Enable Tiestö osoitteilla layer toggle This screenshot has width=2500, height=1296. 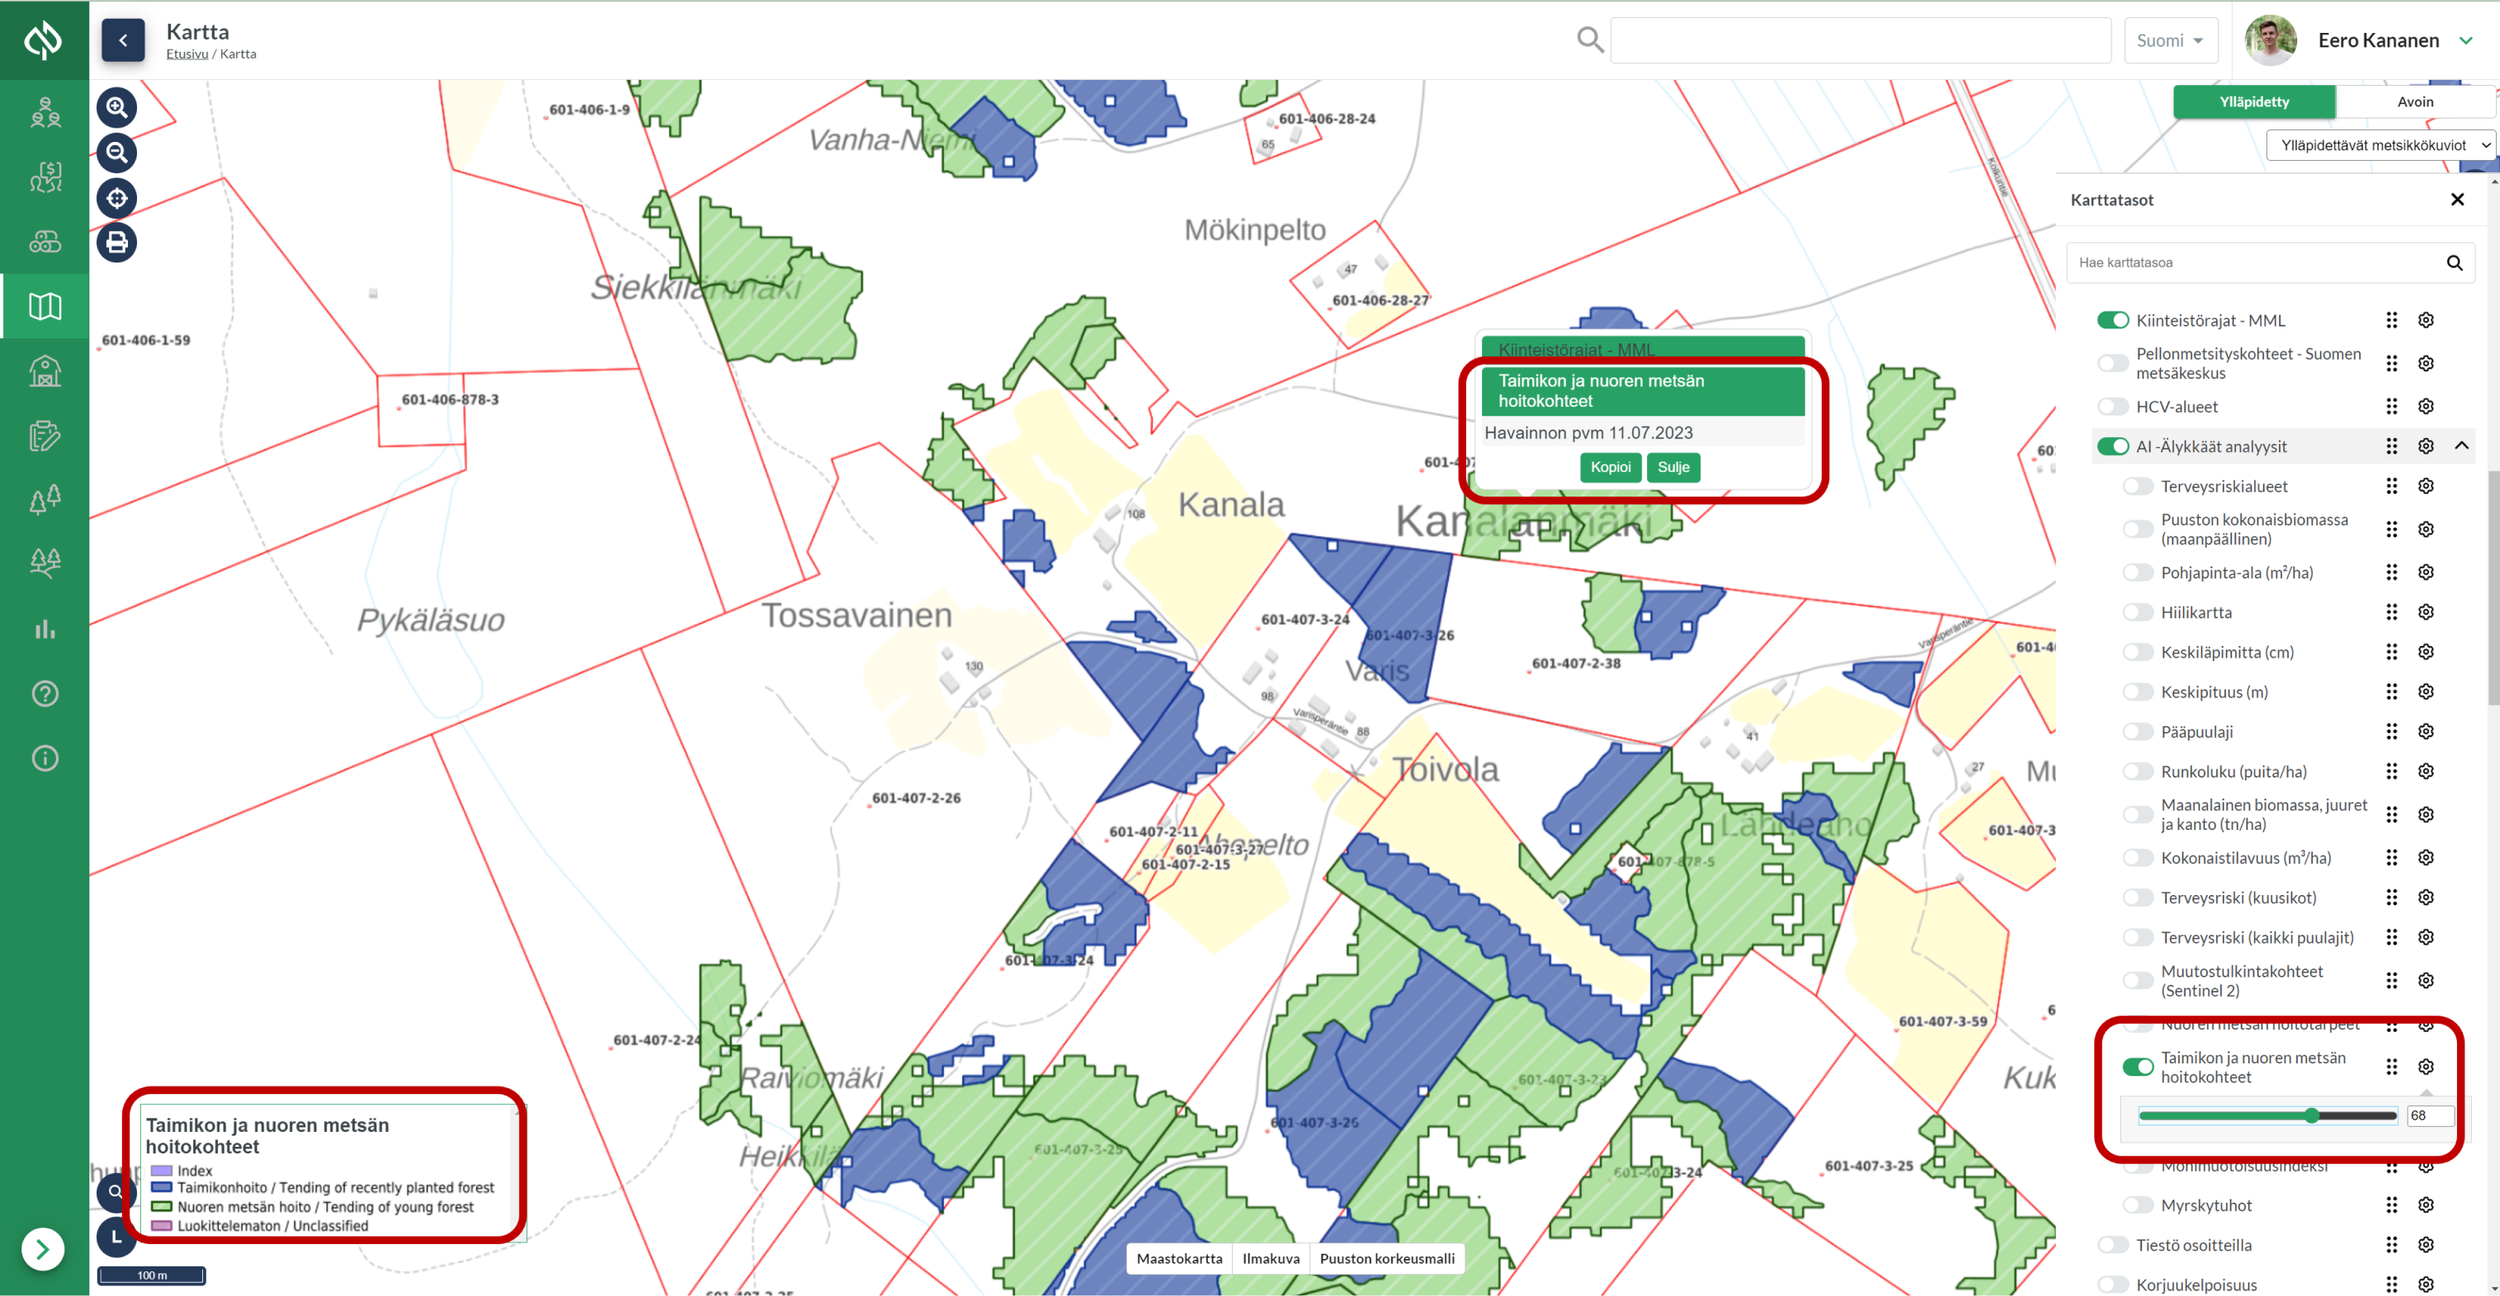point(2113,1245)
